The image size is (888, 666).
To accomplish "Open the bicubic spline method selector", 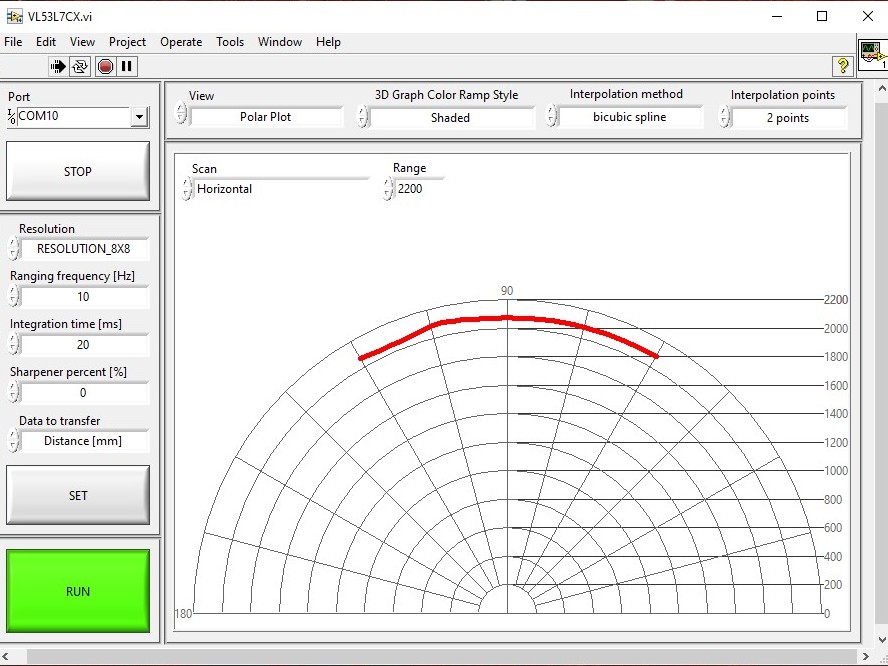I will point(630,117).
